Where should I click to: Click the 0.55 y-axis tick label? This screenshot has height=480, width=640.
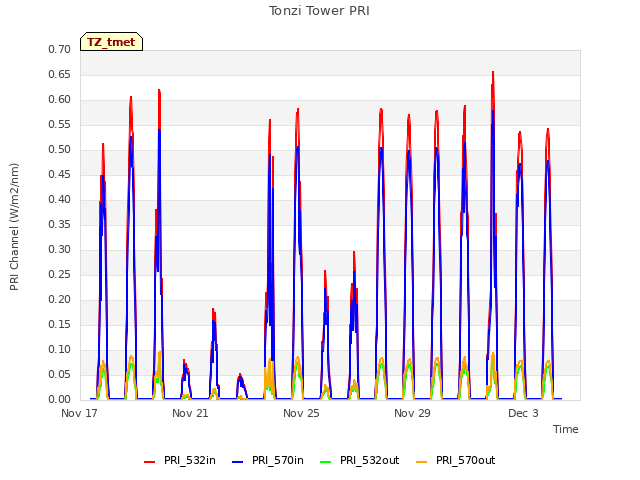pyautogui.click(x=60, y=124)
